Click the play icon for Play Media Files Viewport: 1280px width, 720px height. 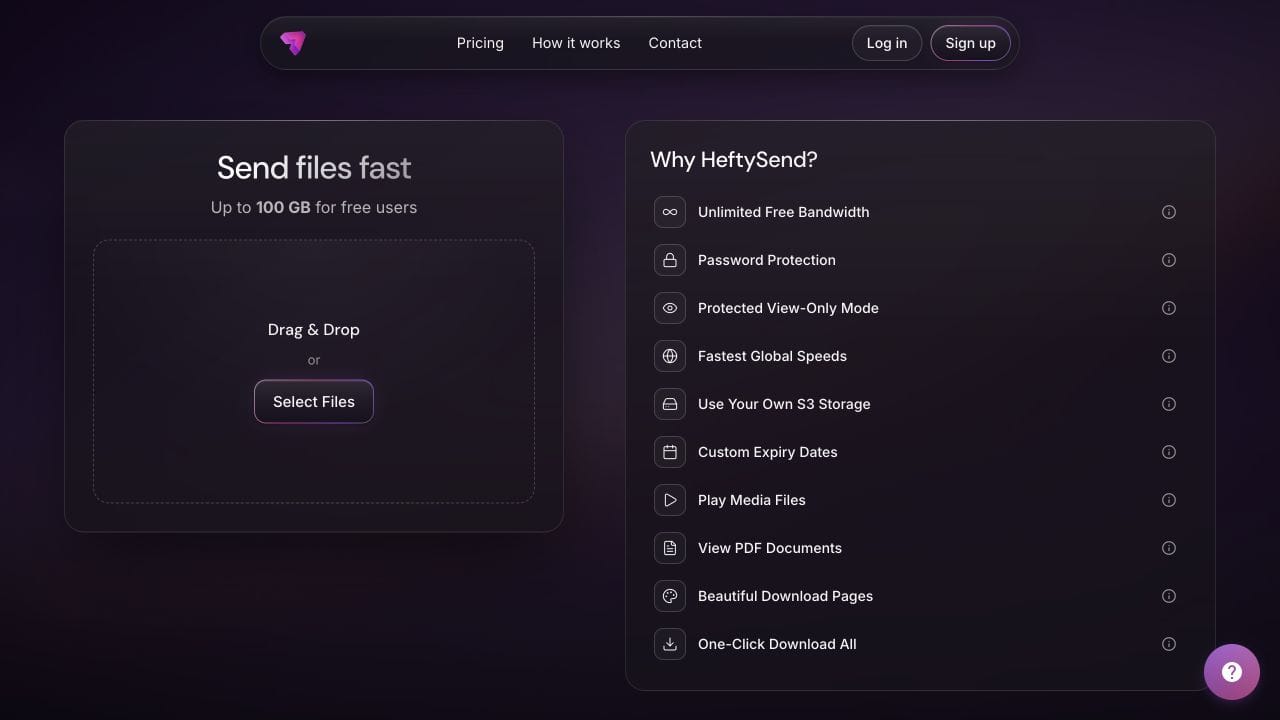[x=670, y=500]
